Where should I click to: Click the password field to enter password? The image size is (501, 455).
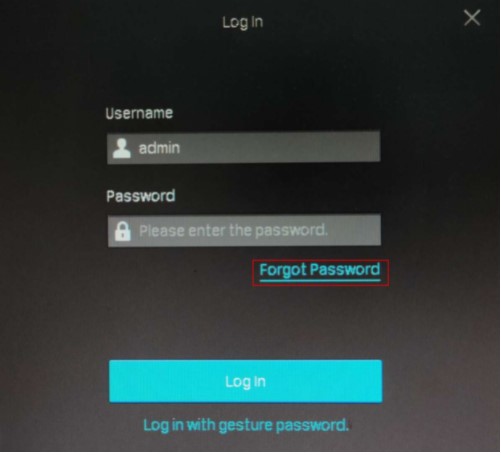pyautogui.click(x=244, y=231)
